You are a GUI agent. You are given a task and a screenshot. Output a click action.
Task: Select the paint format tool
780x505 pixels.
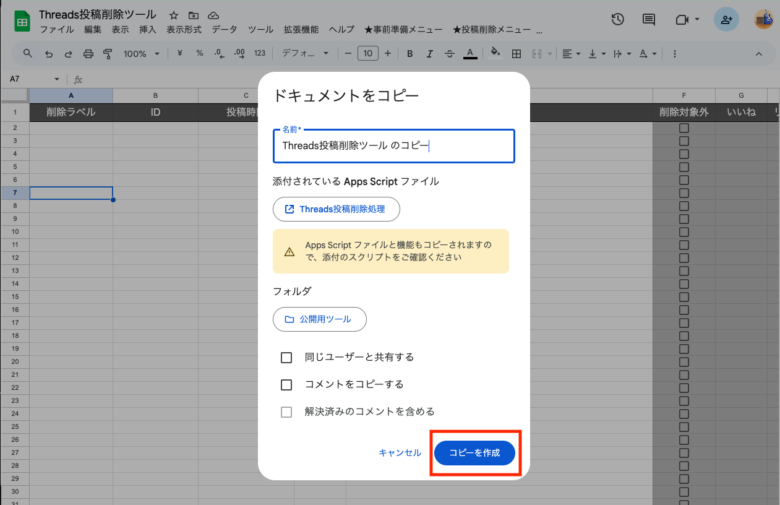click(107, 54)
